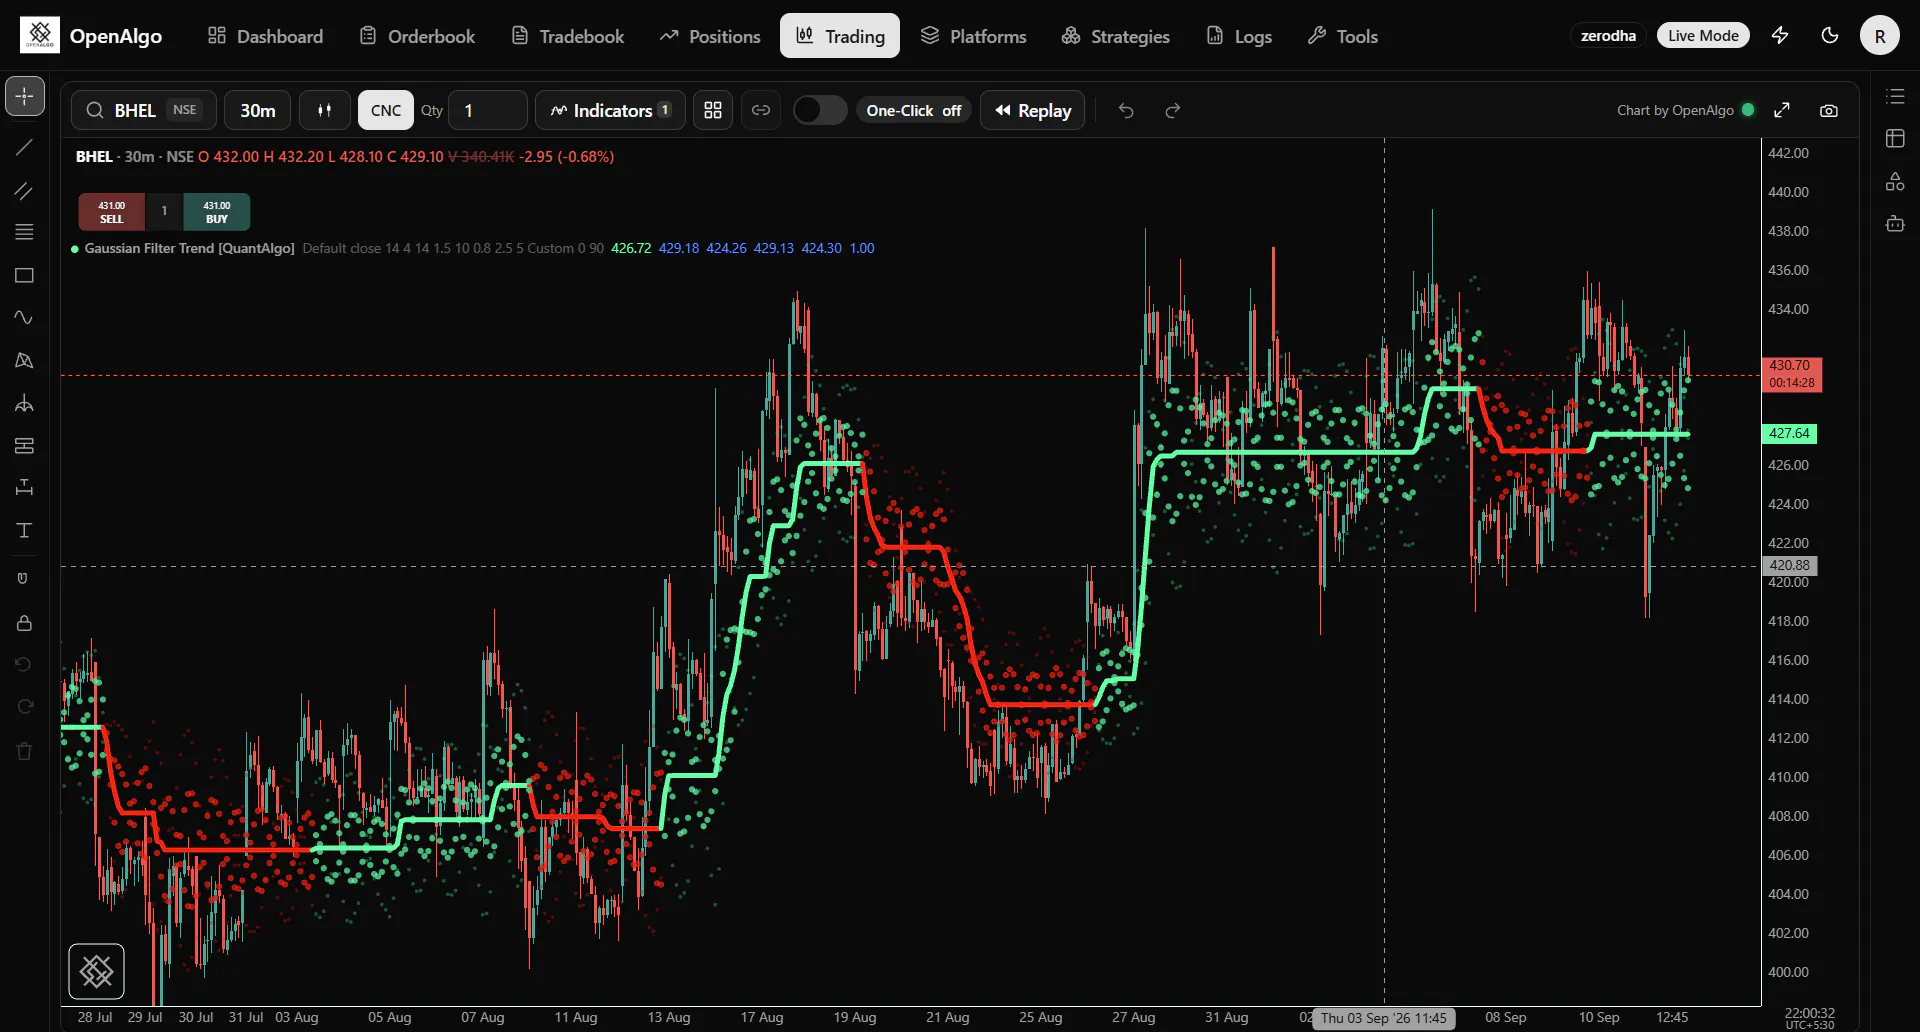
Task: Redo chart action in top toolbar
Action: click(1173, 110)
